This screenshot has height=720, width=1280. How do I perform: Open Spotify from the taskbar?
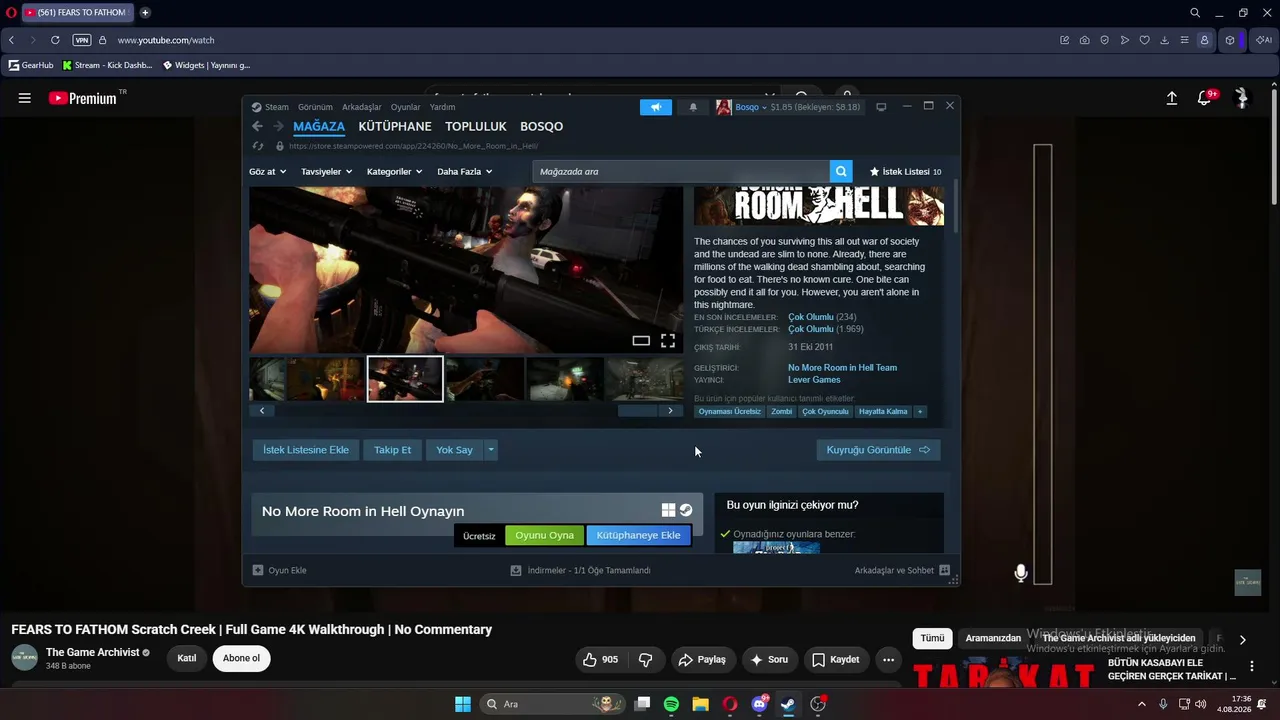671,704
